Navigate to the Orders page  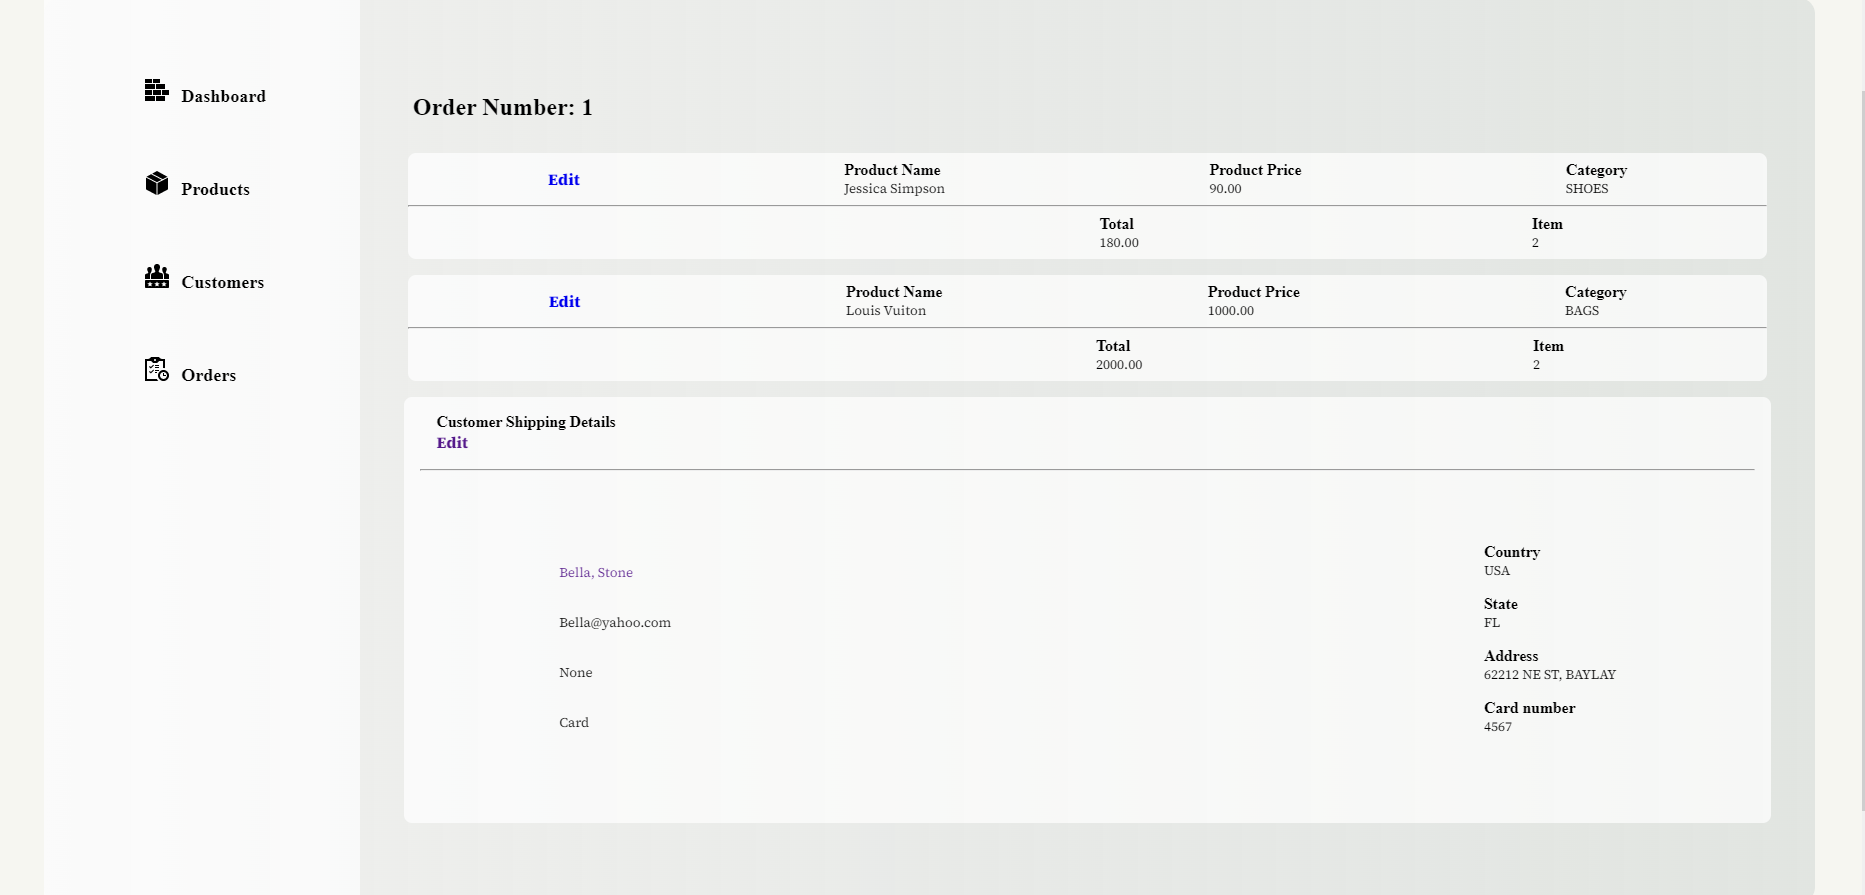[208, 376]
